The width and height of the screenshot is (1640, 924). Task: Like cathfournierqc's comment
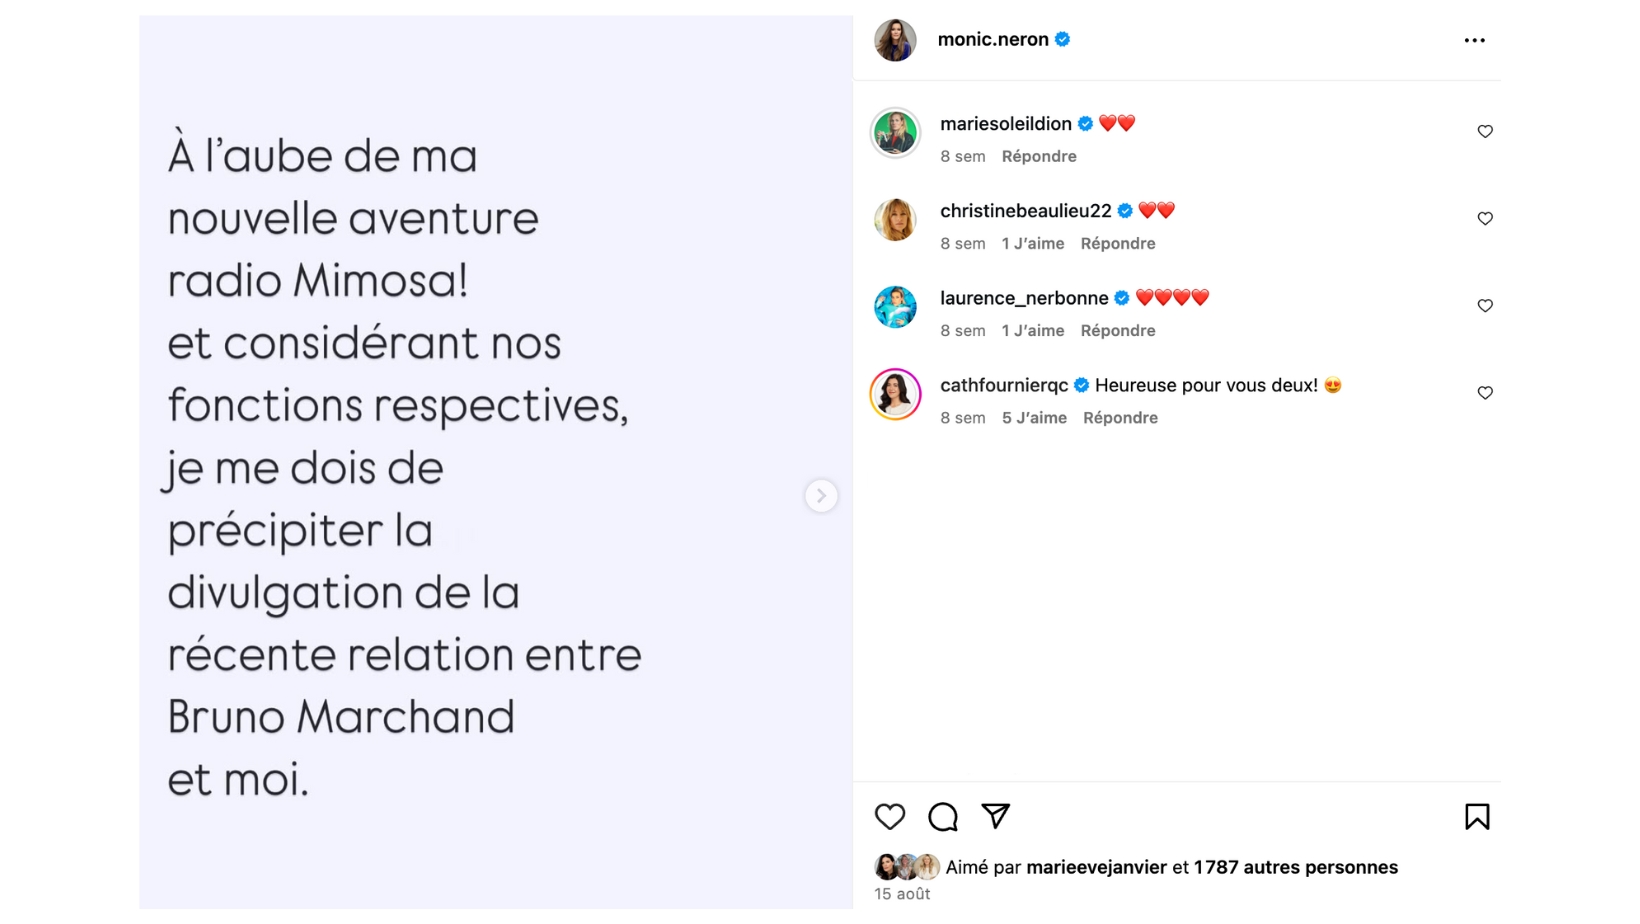pos(1484,393)
